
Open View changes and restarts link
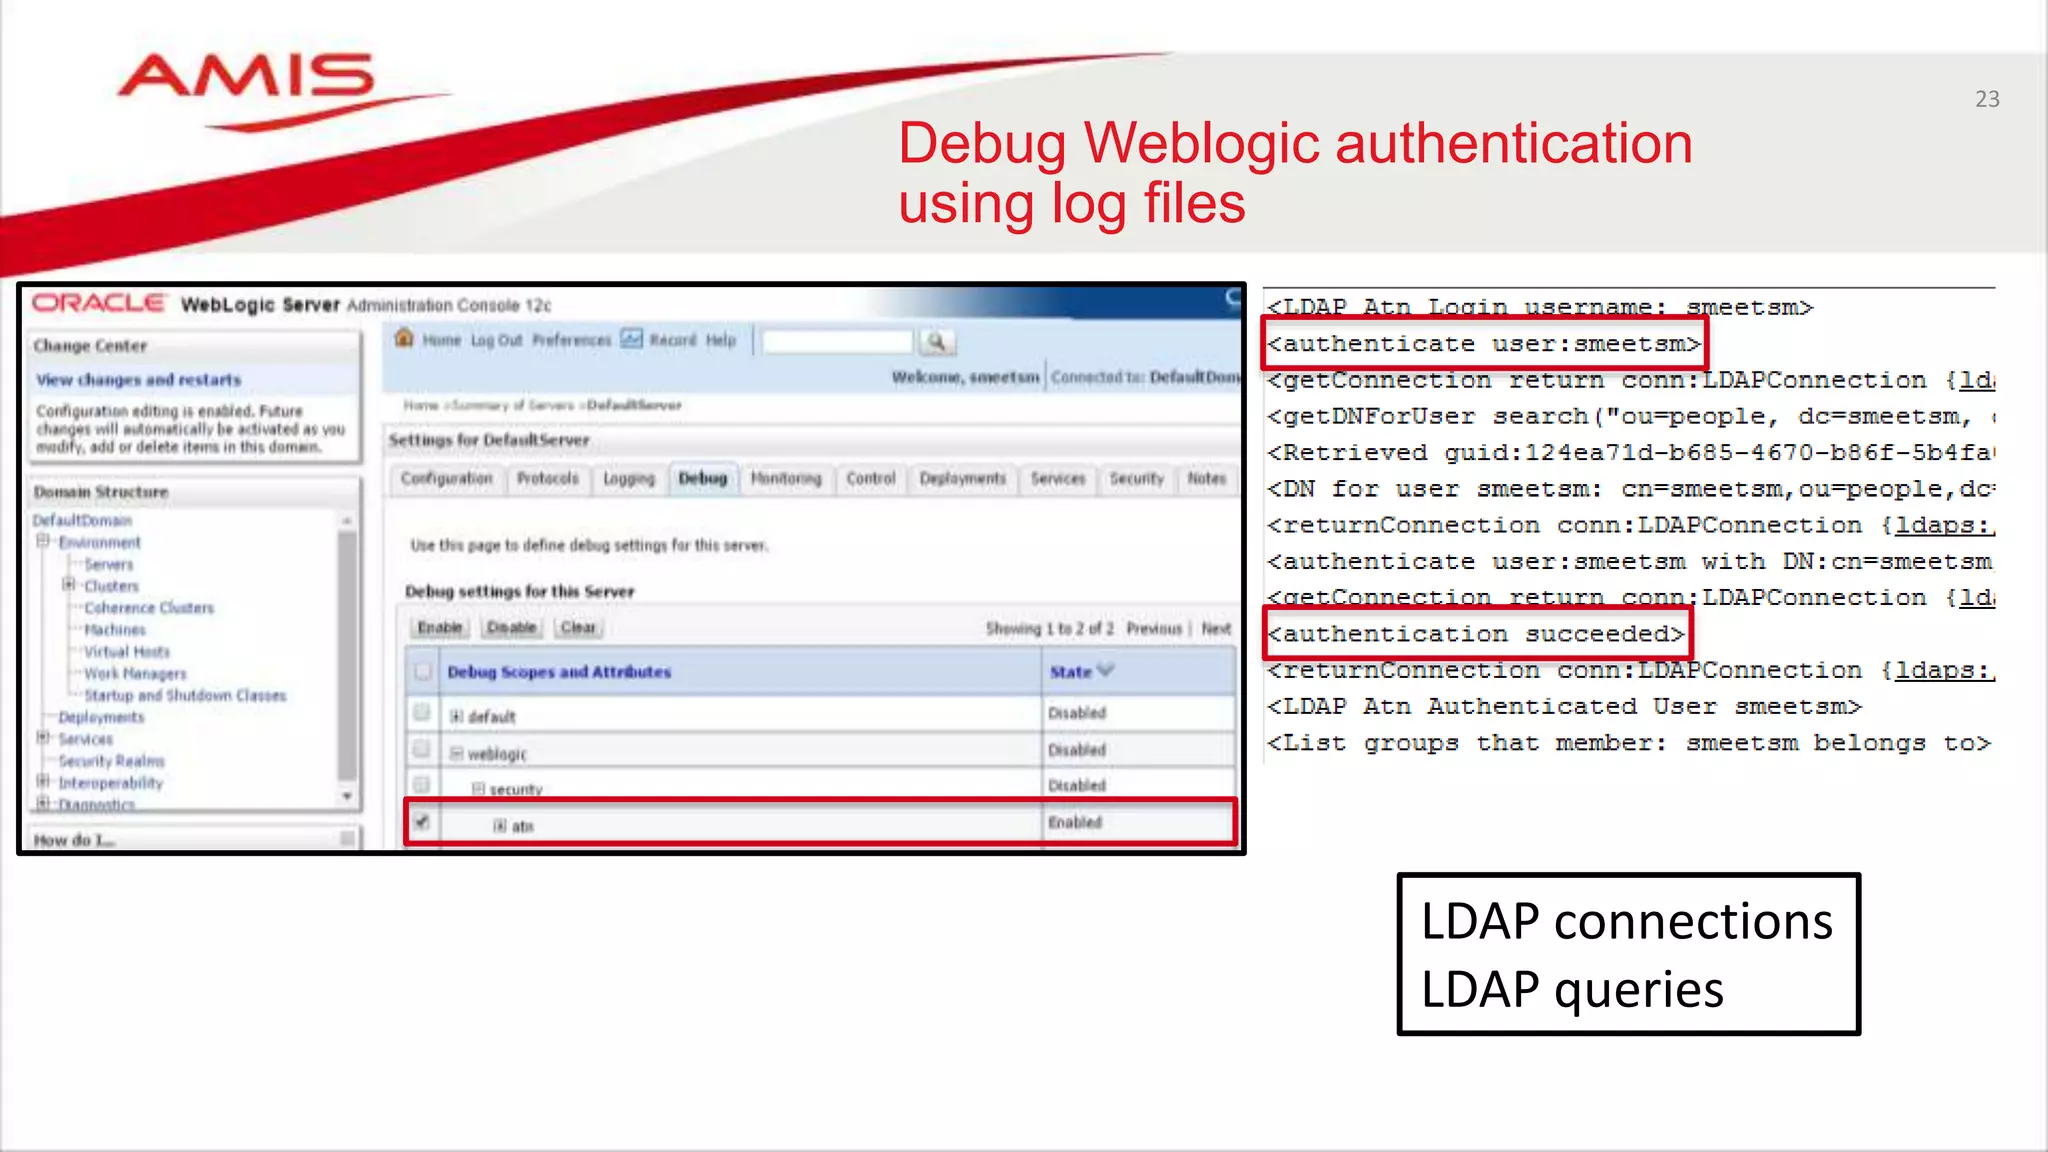coord(138,380)
